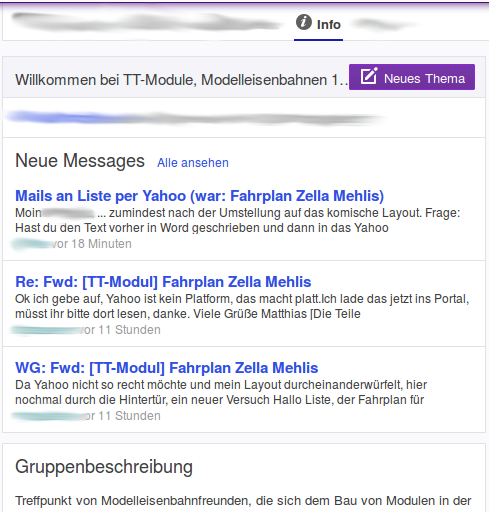This screenshot has width=489, height=512.
Task: Switch to the Info tab
Action: click(318, 24)
